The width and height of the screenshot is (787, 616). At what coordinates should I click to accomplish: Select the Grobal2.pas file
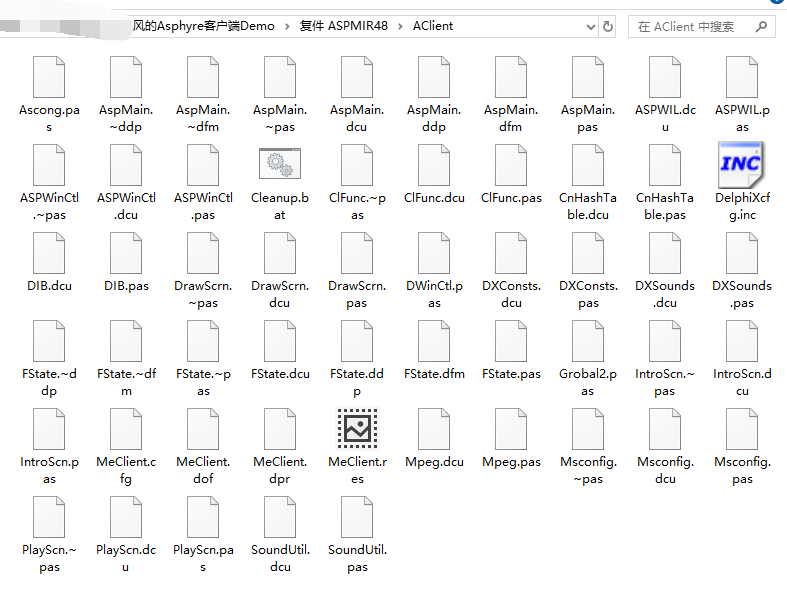588,342
